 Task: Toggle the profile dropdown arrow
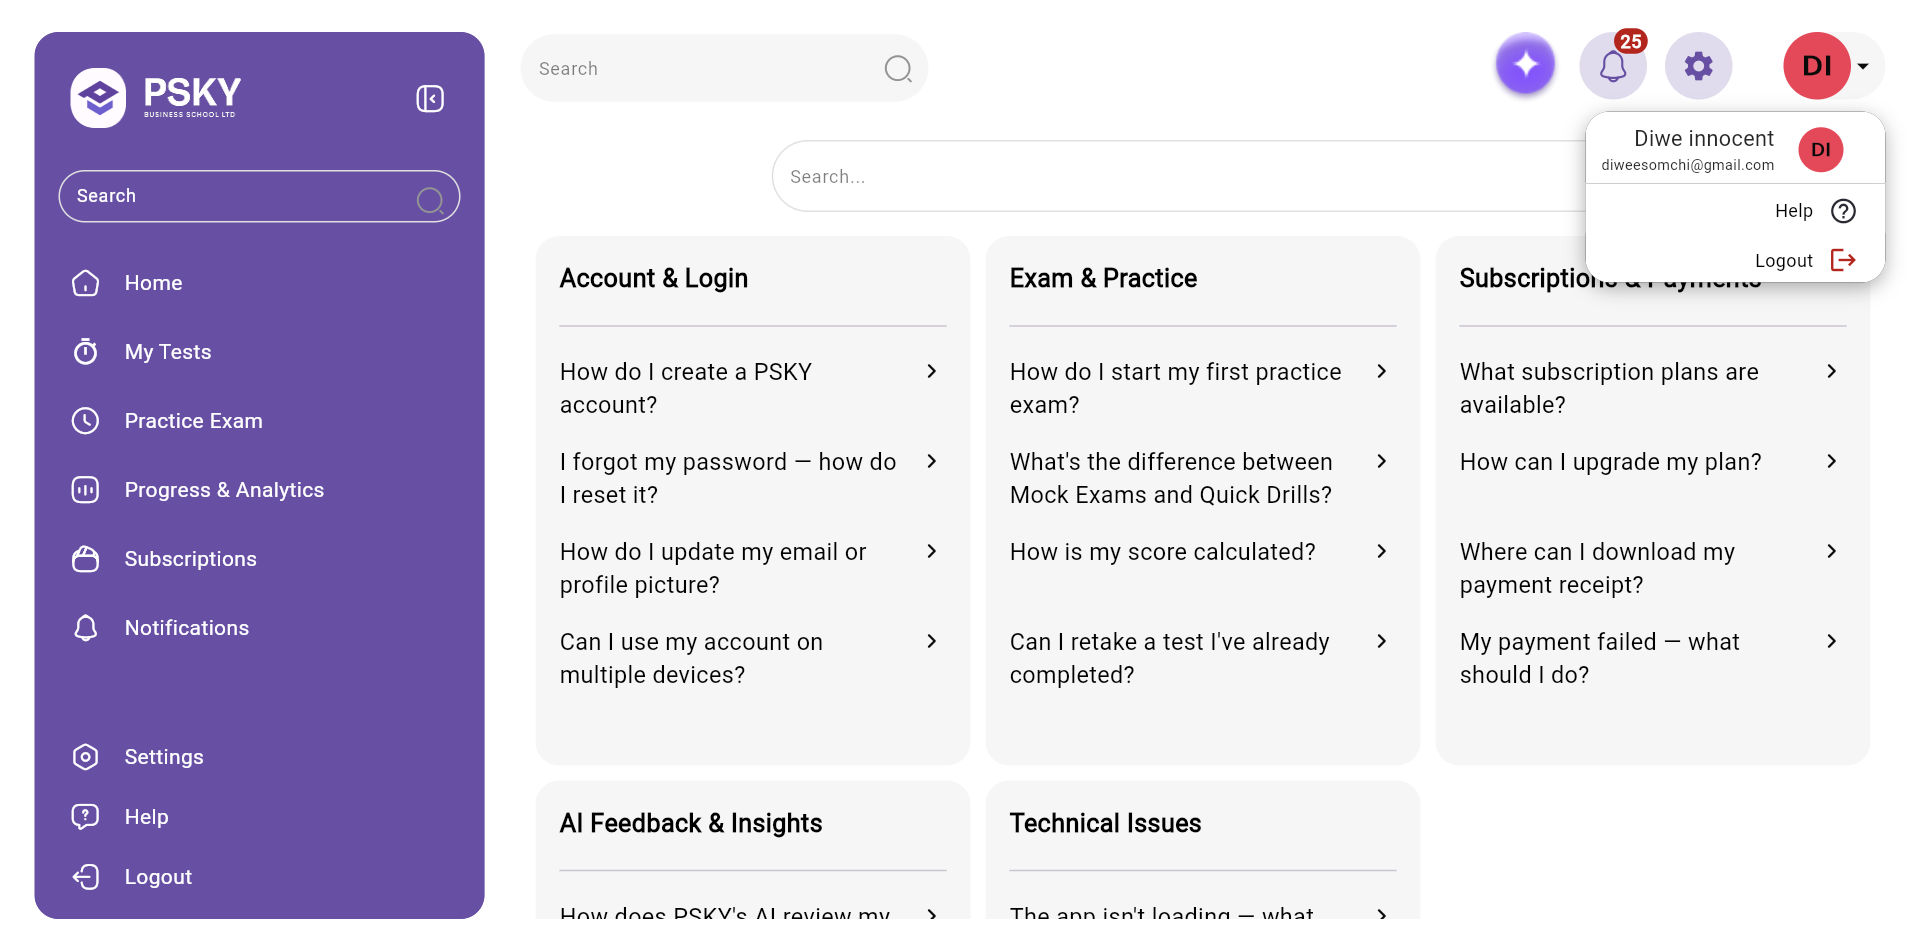click(1863, 67)
